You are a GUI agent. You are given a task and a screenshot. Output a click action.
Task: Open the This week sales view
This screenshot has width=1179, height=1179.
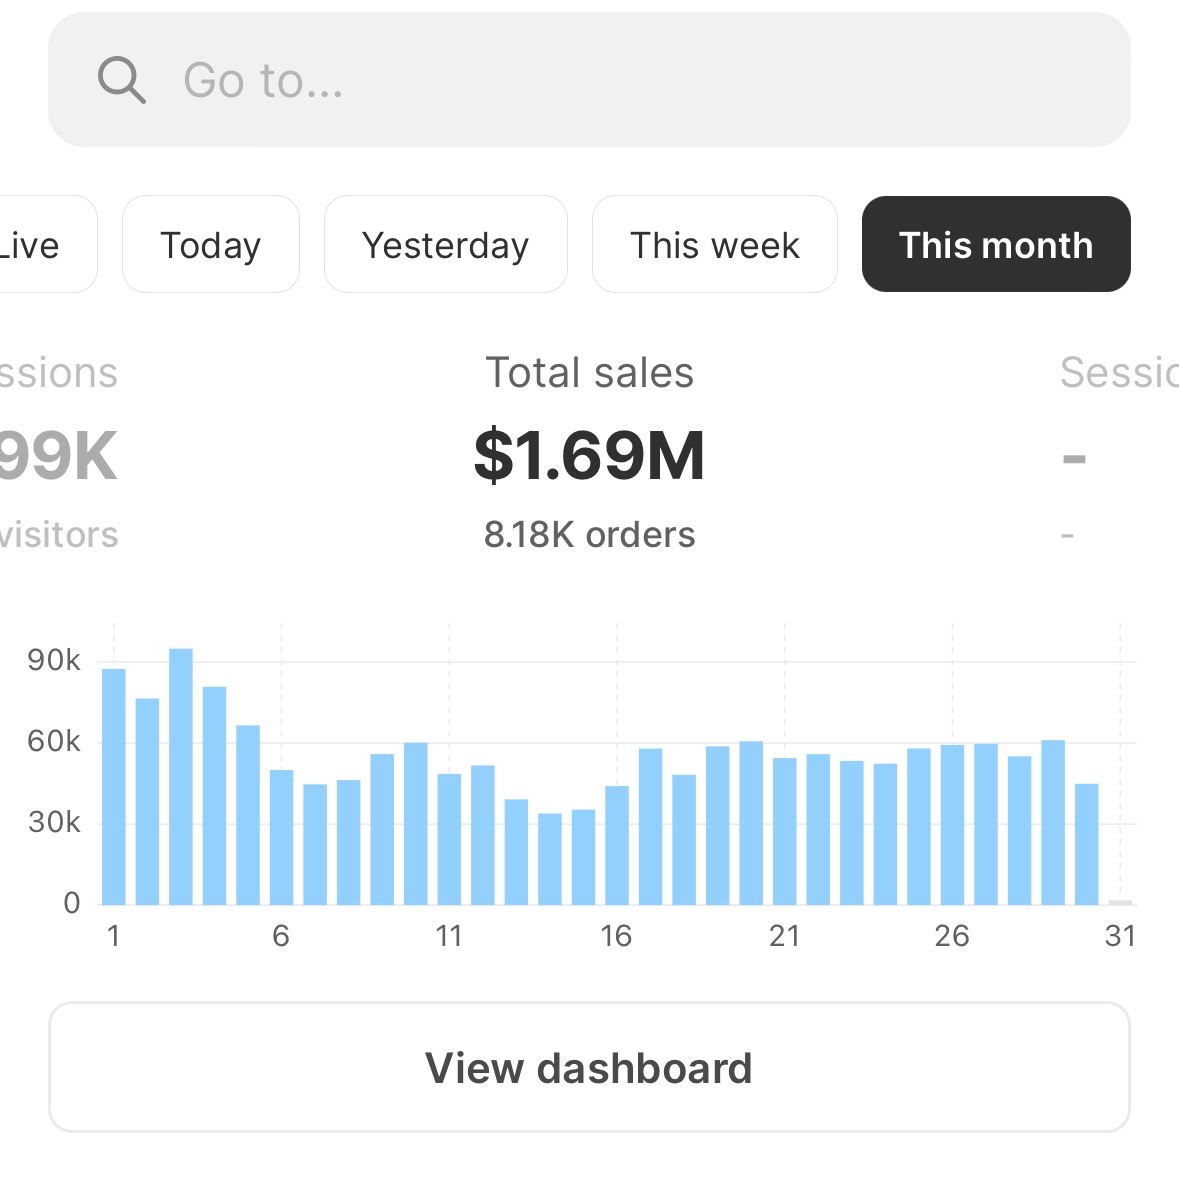(x=714, y=244)
